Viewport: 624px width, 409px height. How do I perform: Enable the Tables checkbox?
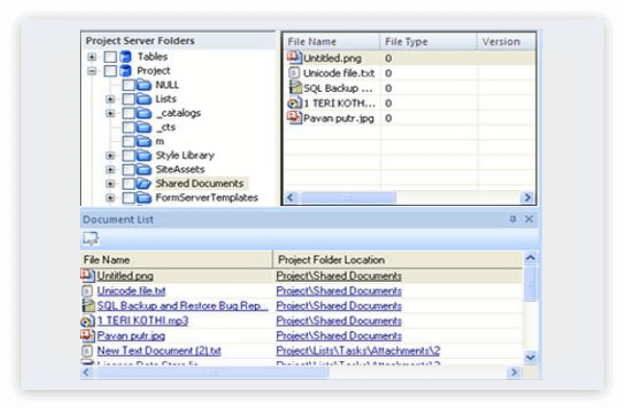pos(110,57)
